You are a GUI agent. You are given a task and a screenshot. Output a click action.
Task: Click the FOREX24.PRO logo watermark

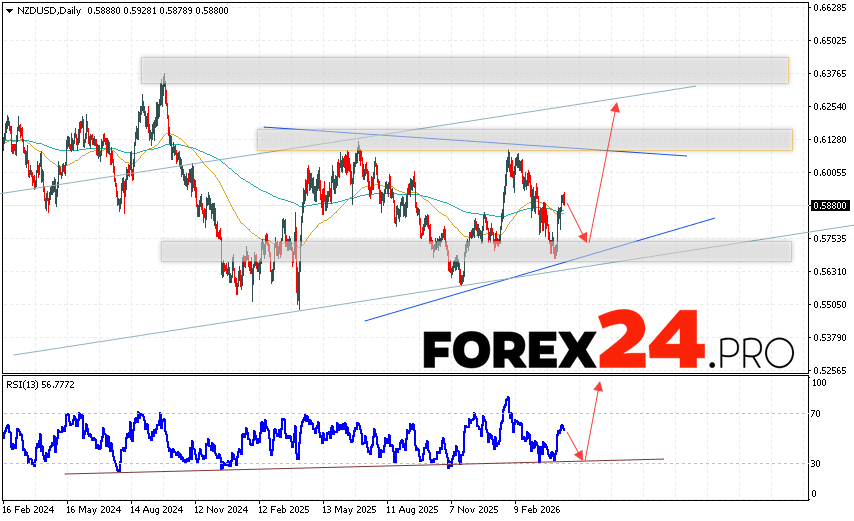click(x=608, y=345)
